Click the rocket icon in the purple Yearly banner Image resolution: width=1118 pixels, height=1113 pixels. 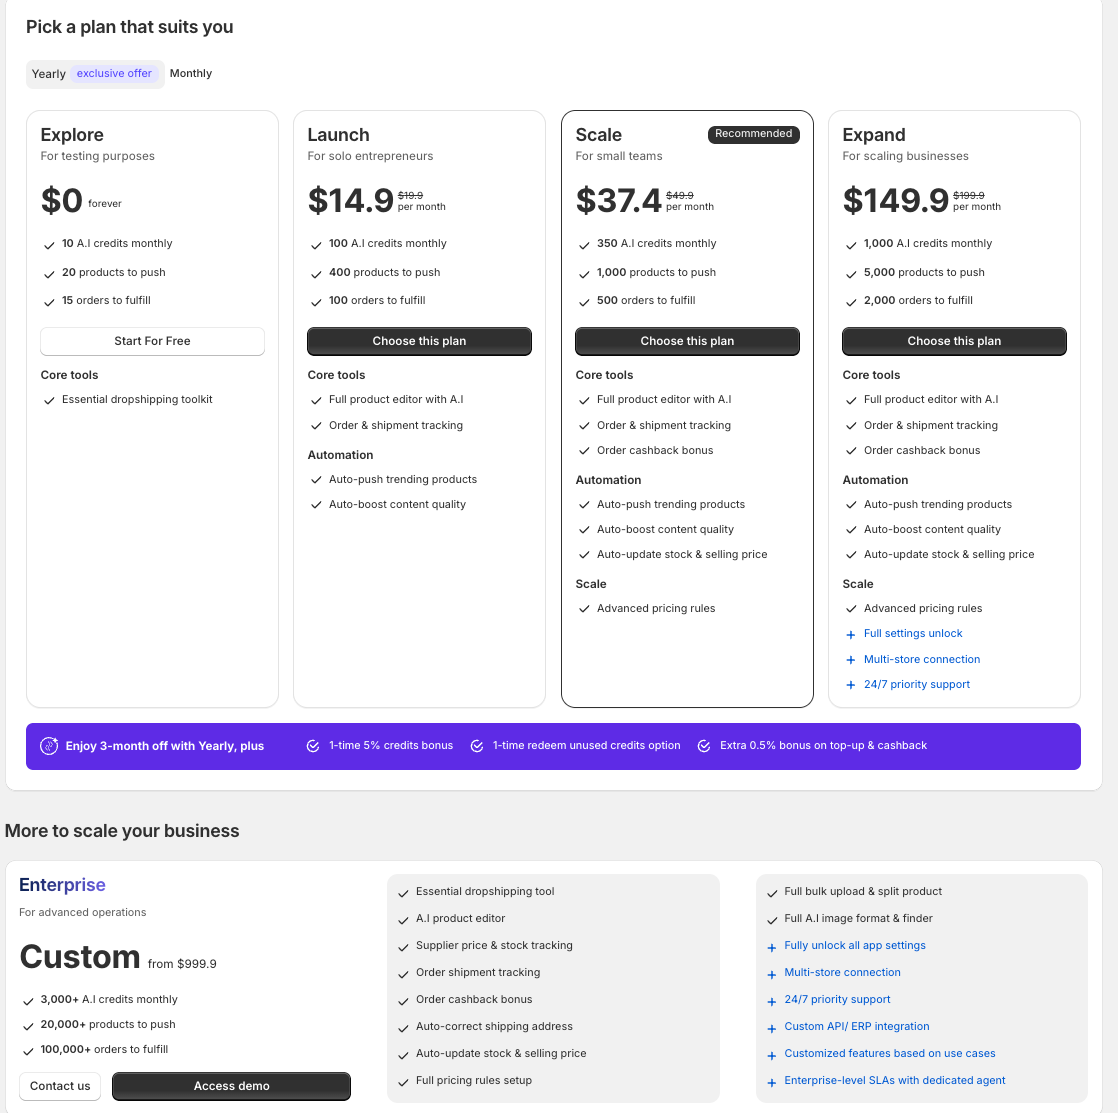(x=49, y=746)
